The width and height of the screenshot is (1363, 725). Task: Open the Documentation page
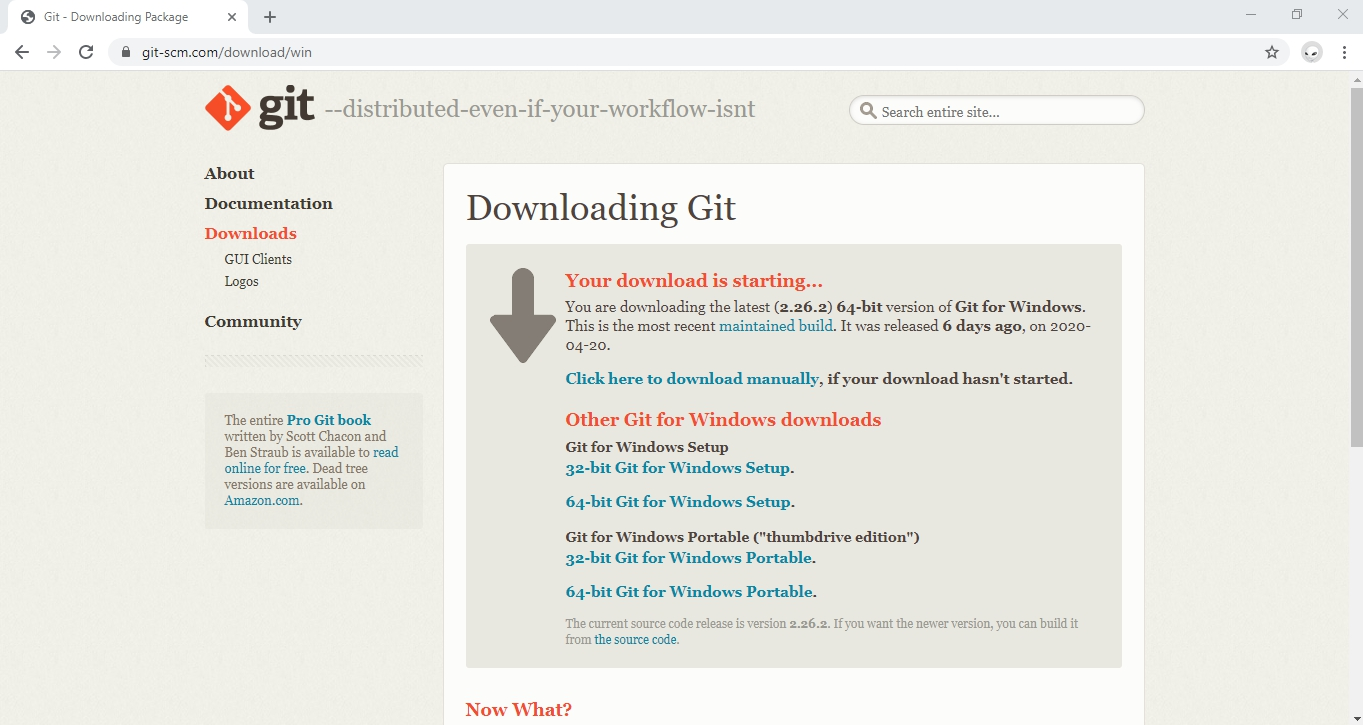pos(268,203)
